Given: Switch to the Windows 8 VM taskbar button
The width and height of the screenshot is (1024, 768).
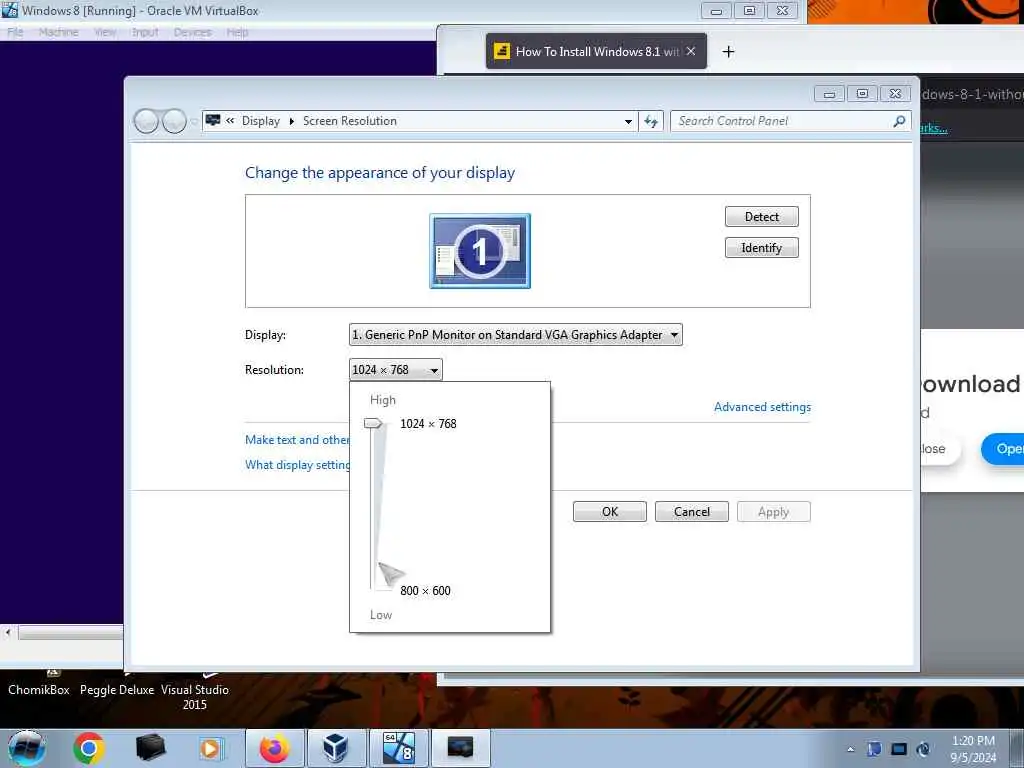Looking at the screenshot, I should pyautogui.click(x=398, y=748).
